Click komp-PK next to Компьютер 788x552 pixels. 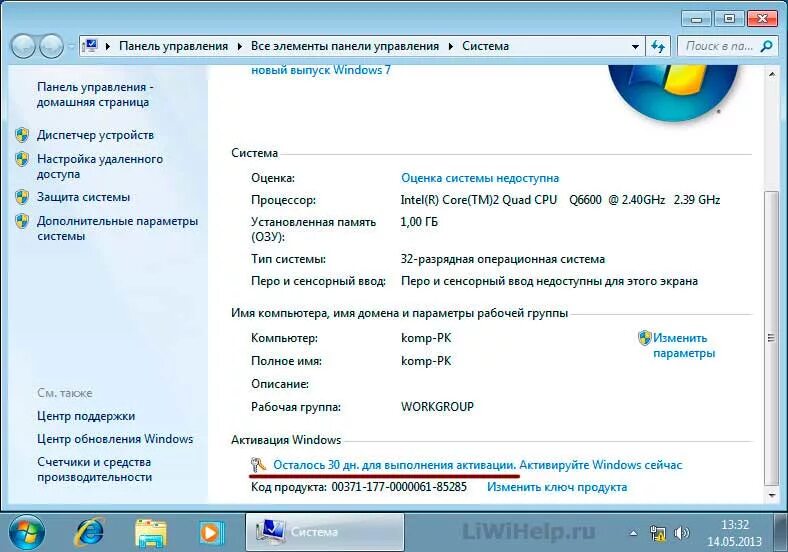[426, 338]
